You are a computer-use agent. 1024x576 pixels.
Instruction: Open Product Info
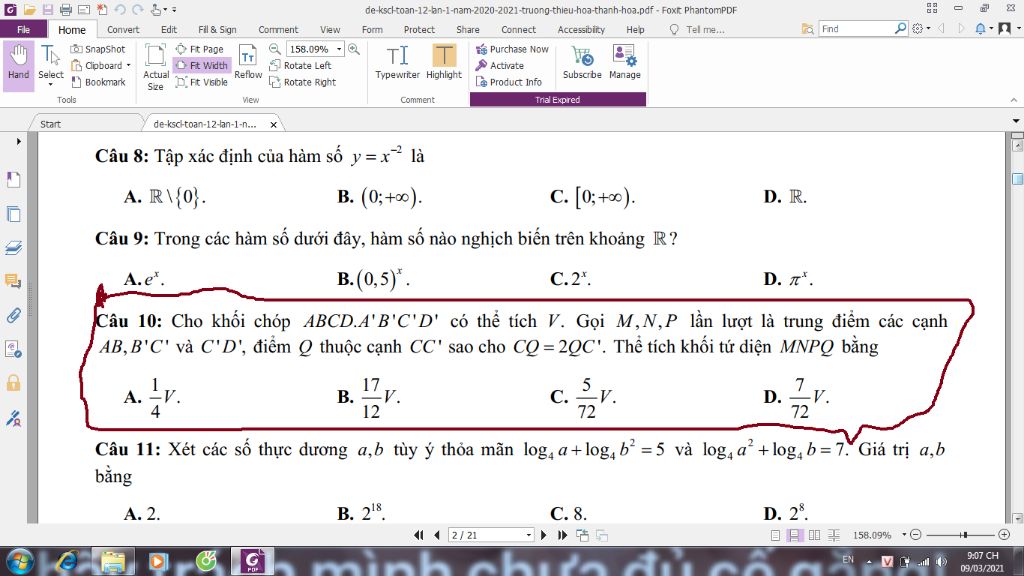point(509,82)
